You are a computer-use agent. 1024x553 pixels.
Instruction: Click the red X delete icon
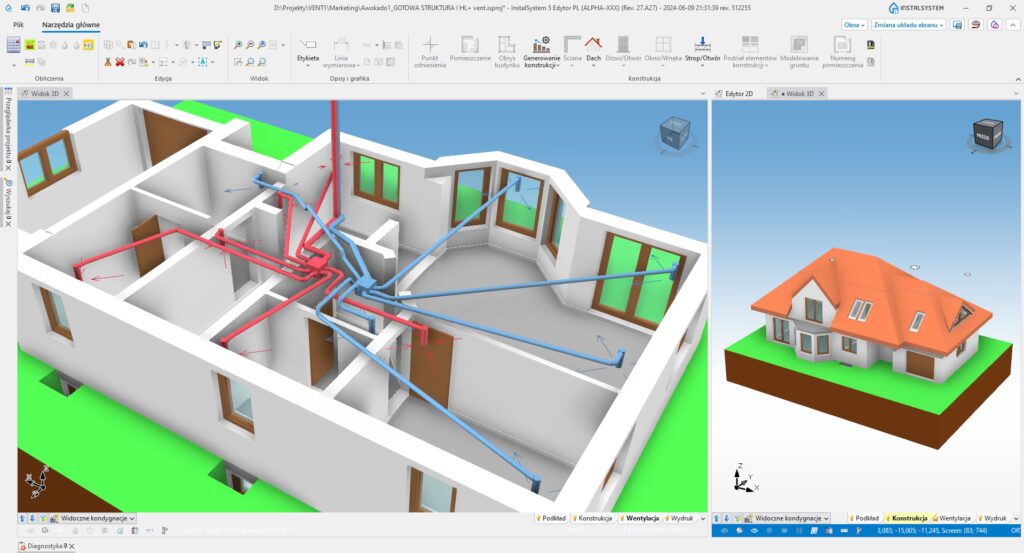tap(120, 61)
